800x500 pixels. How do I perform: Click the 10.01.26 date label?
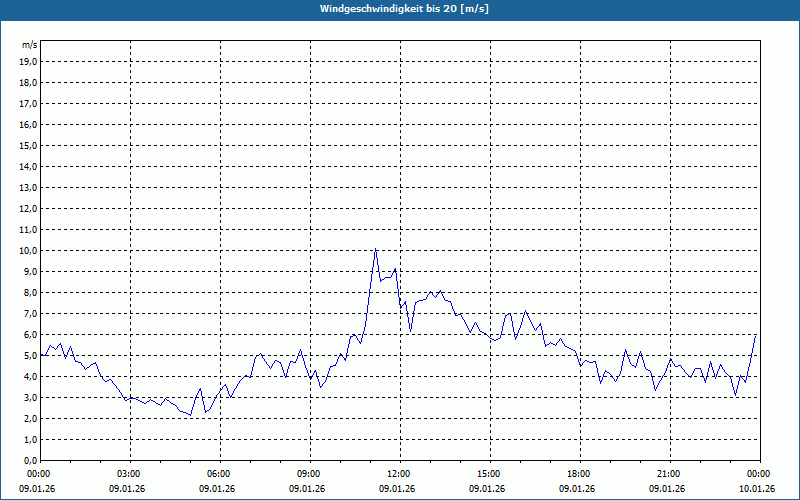[757, 489]
